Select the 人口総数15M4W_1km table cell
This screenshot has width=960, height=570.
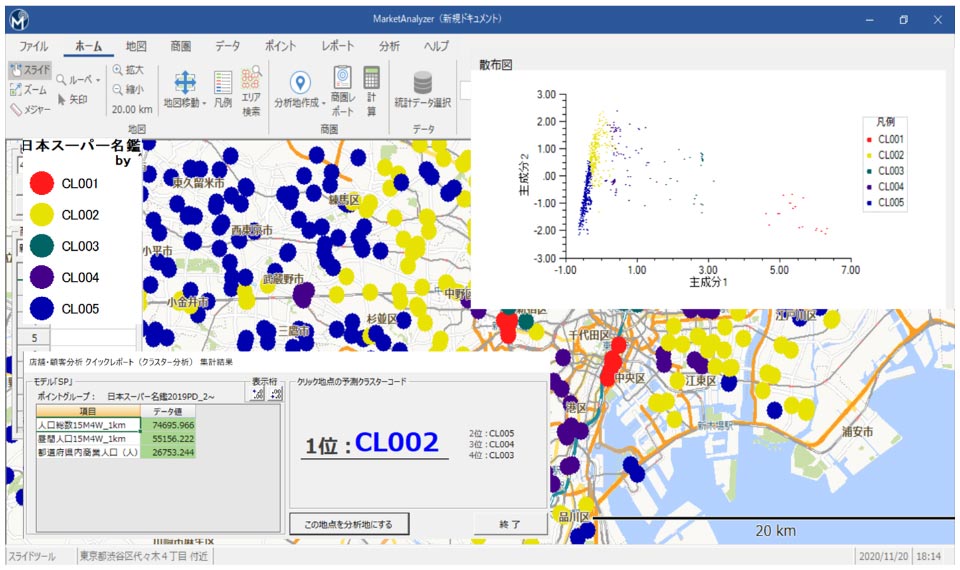tap(89, 425)
